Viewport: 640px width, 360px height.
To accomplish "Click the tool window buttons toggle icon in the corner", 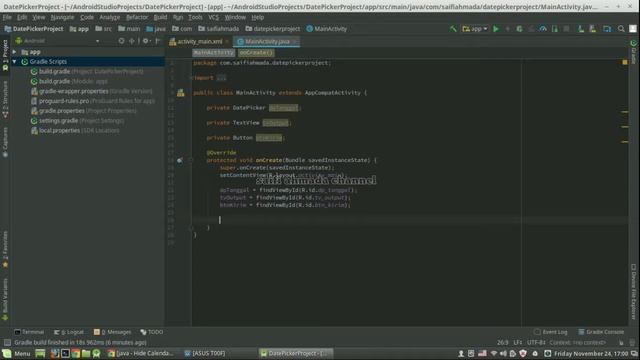I will [x=7, y=342].
